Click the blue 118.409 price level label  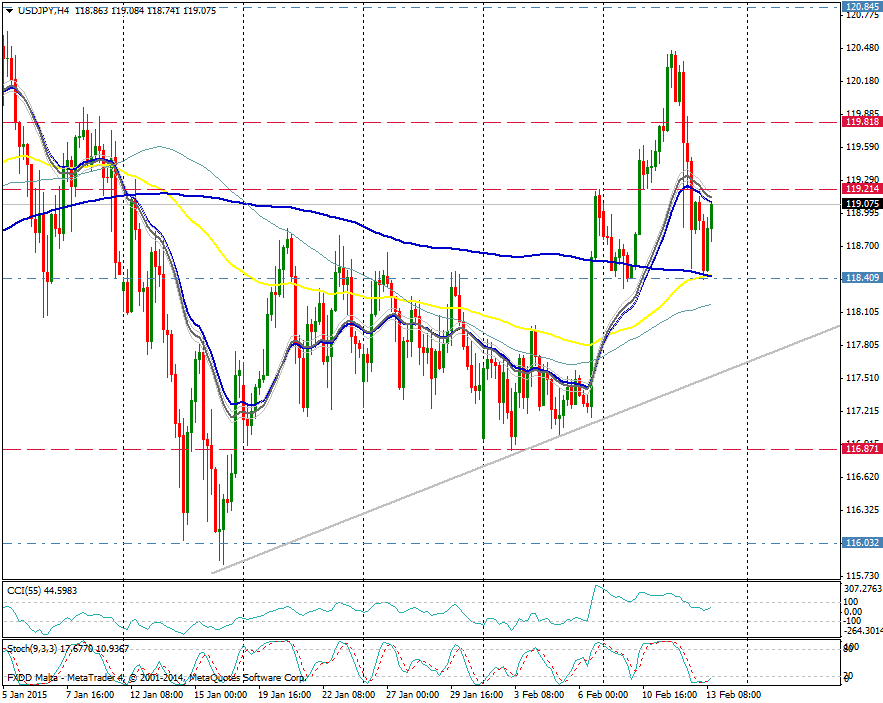point(861,278)
